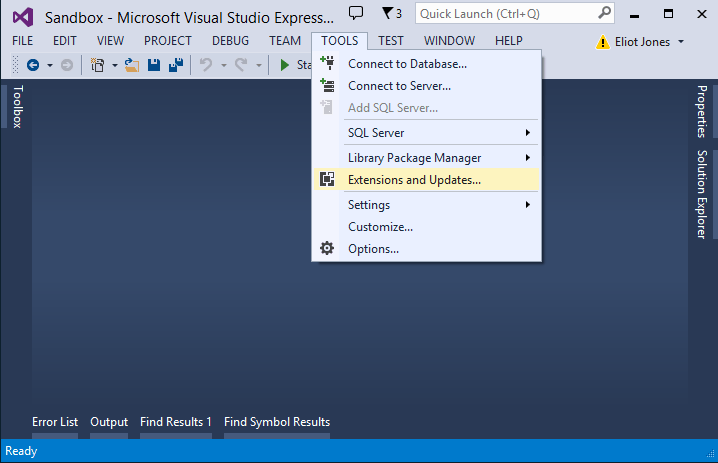This screenshot has width=718, height=463.
Task: Click the Ready status bar text
Action: (21, 451)
